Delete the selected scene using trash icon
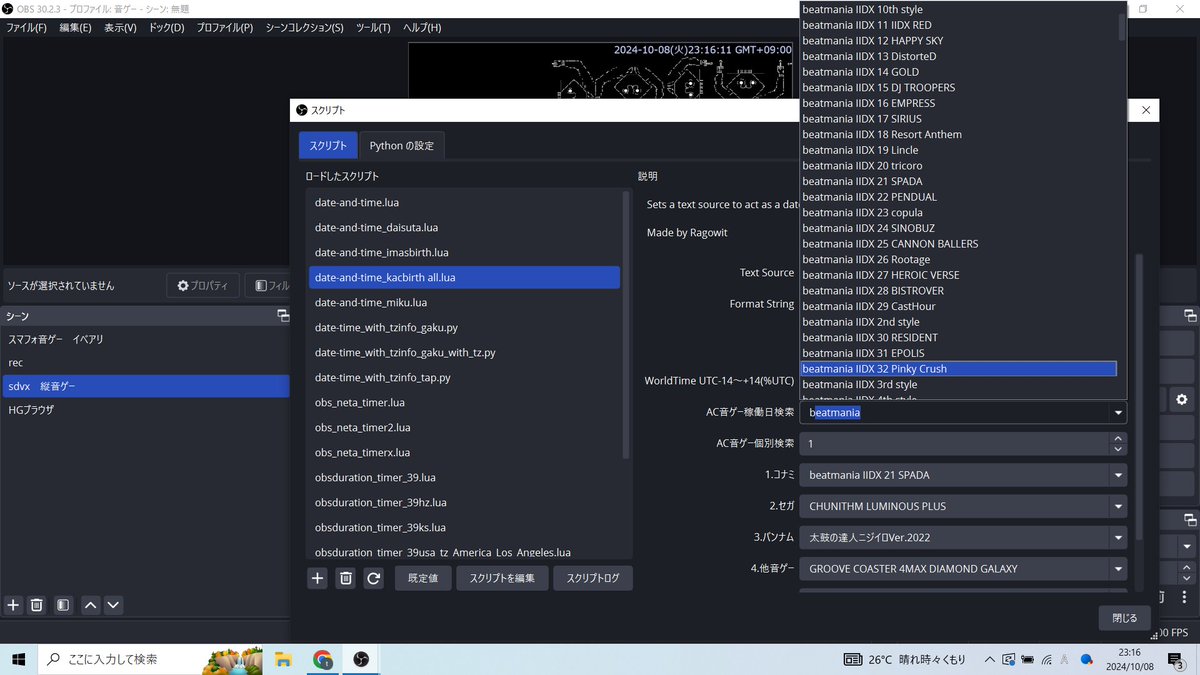The height and width of the screenshot is (675, 1200). click(37, 605)
